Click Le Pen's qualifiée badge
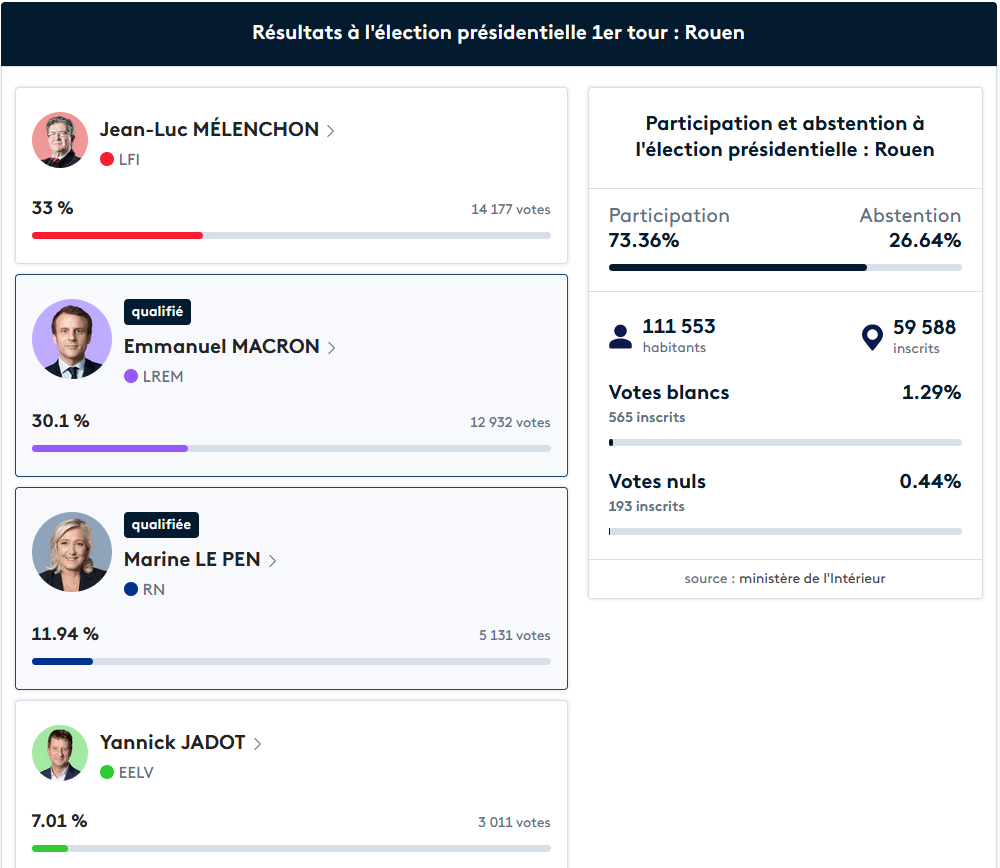Screen dimensions: 1000x868 [161, 525]
